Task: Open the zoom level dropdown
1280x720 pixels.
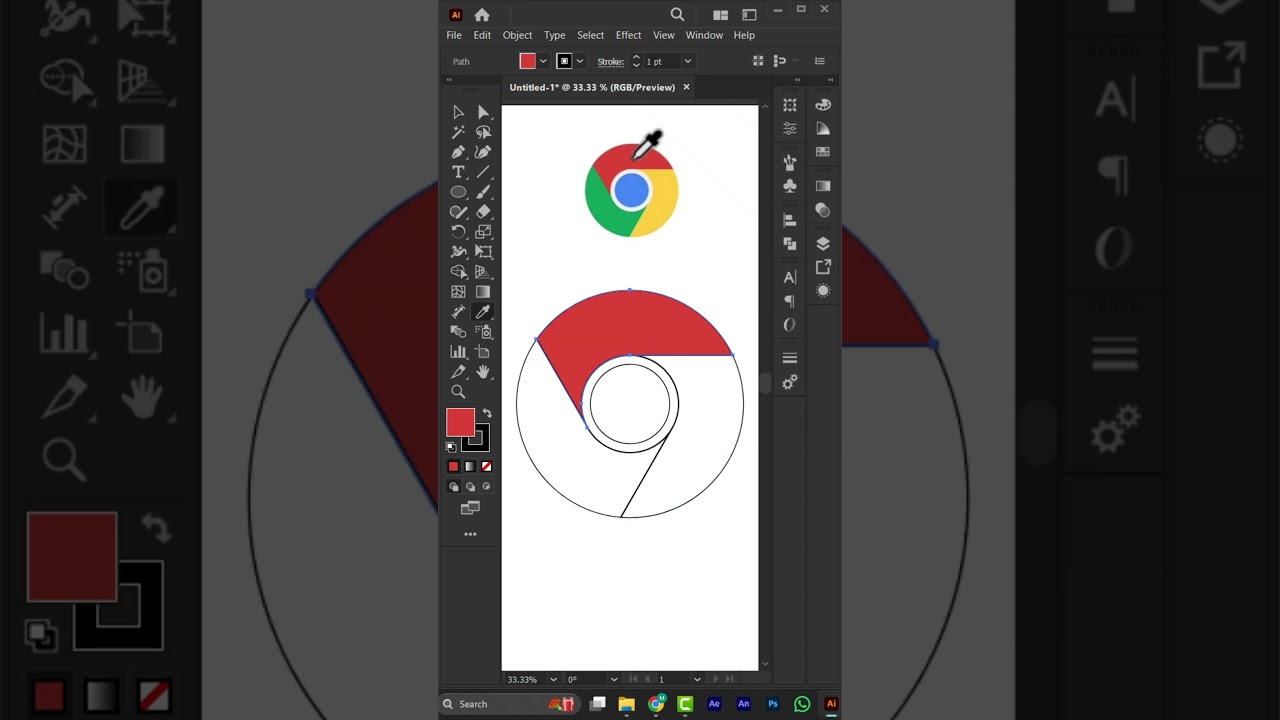Action: 553,680
